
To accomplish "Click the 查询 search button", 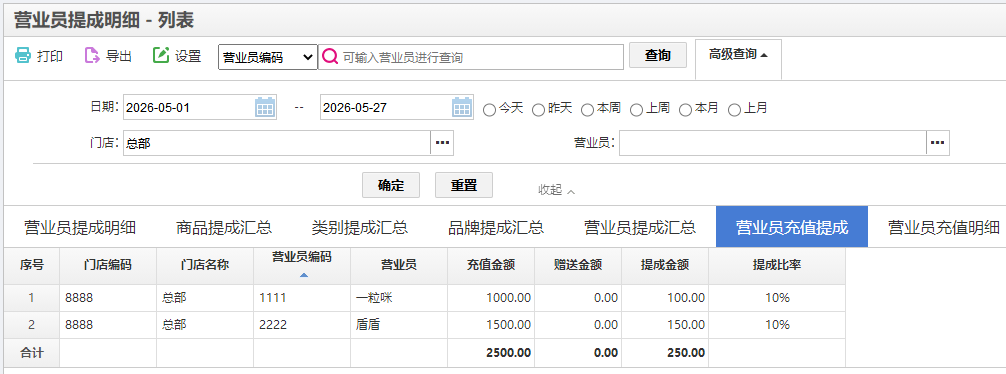I will (658, 55).
